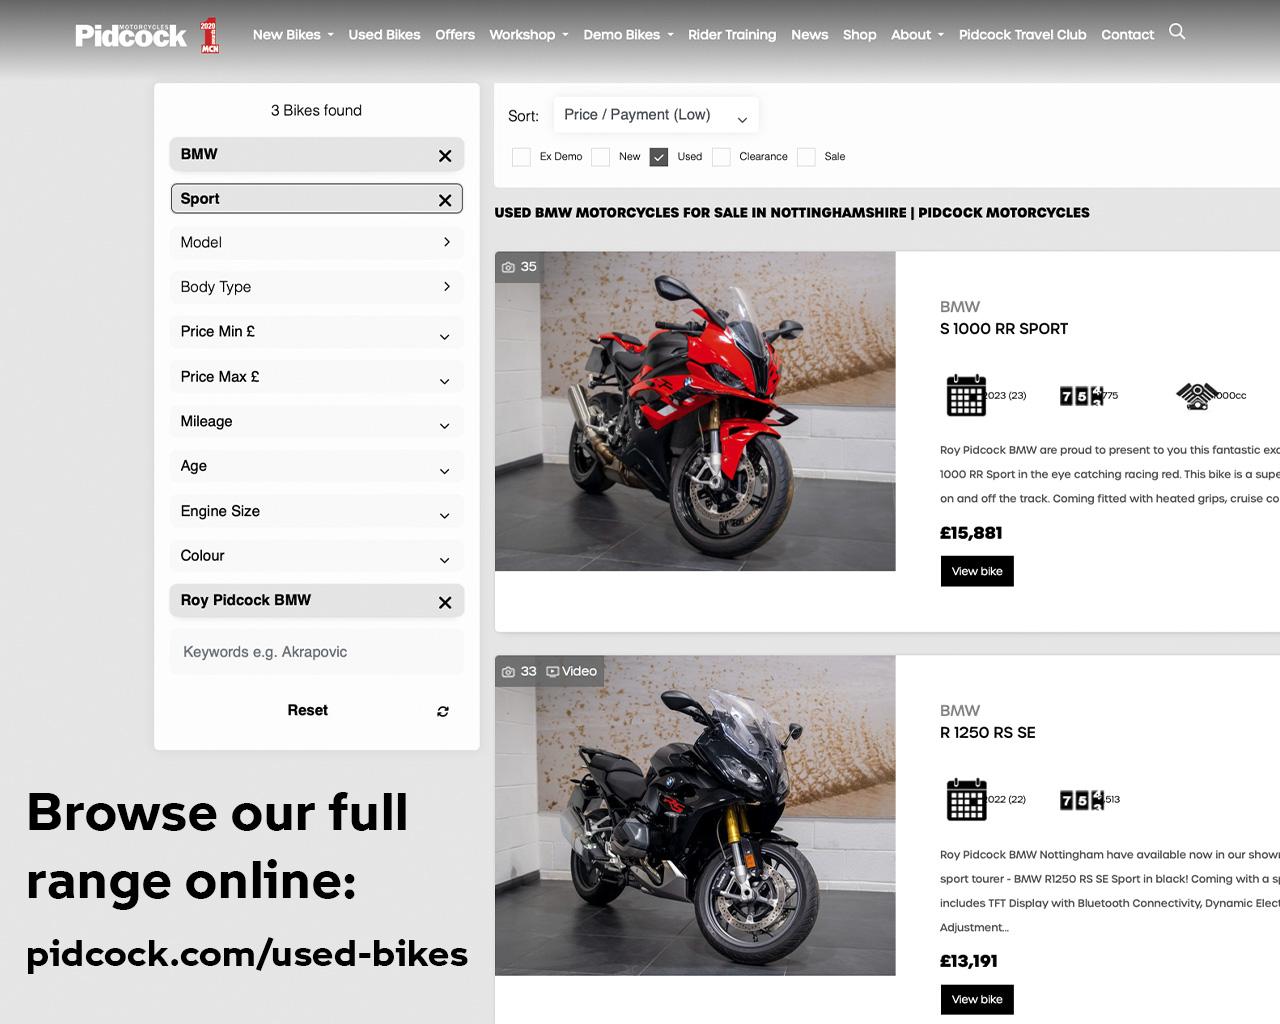
Task: Go to Pidcock Travel Club
Action: coord(1022,35)
